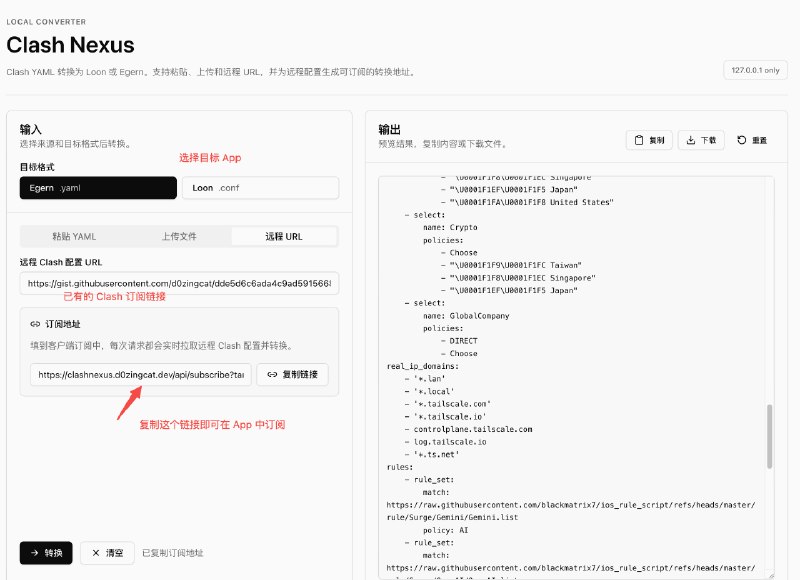The width and height of the screenshot is (800, 580).
Task: Click the 已复制订阅地址 status text
Action: click(172, 553)
